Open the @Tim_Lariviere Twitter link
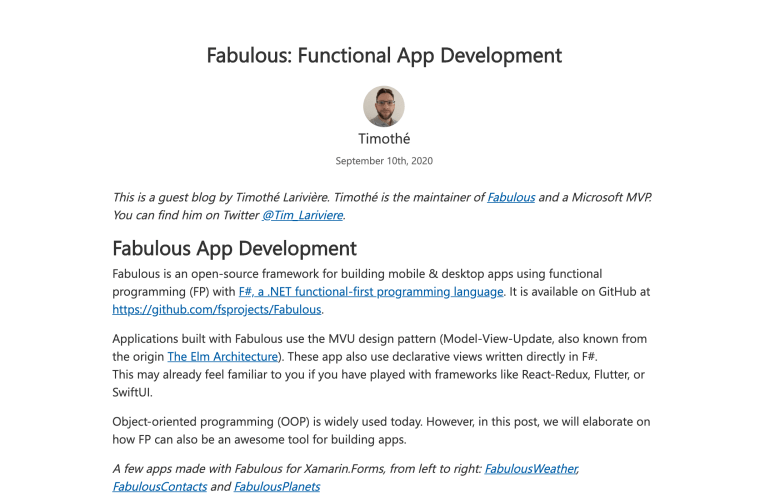This screenshot has height=500, width=770. [x=303, y=215]
